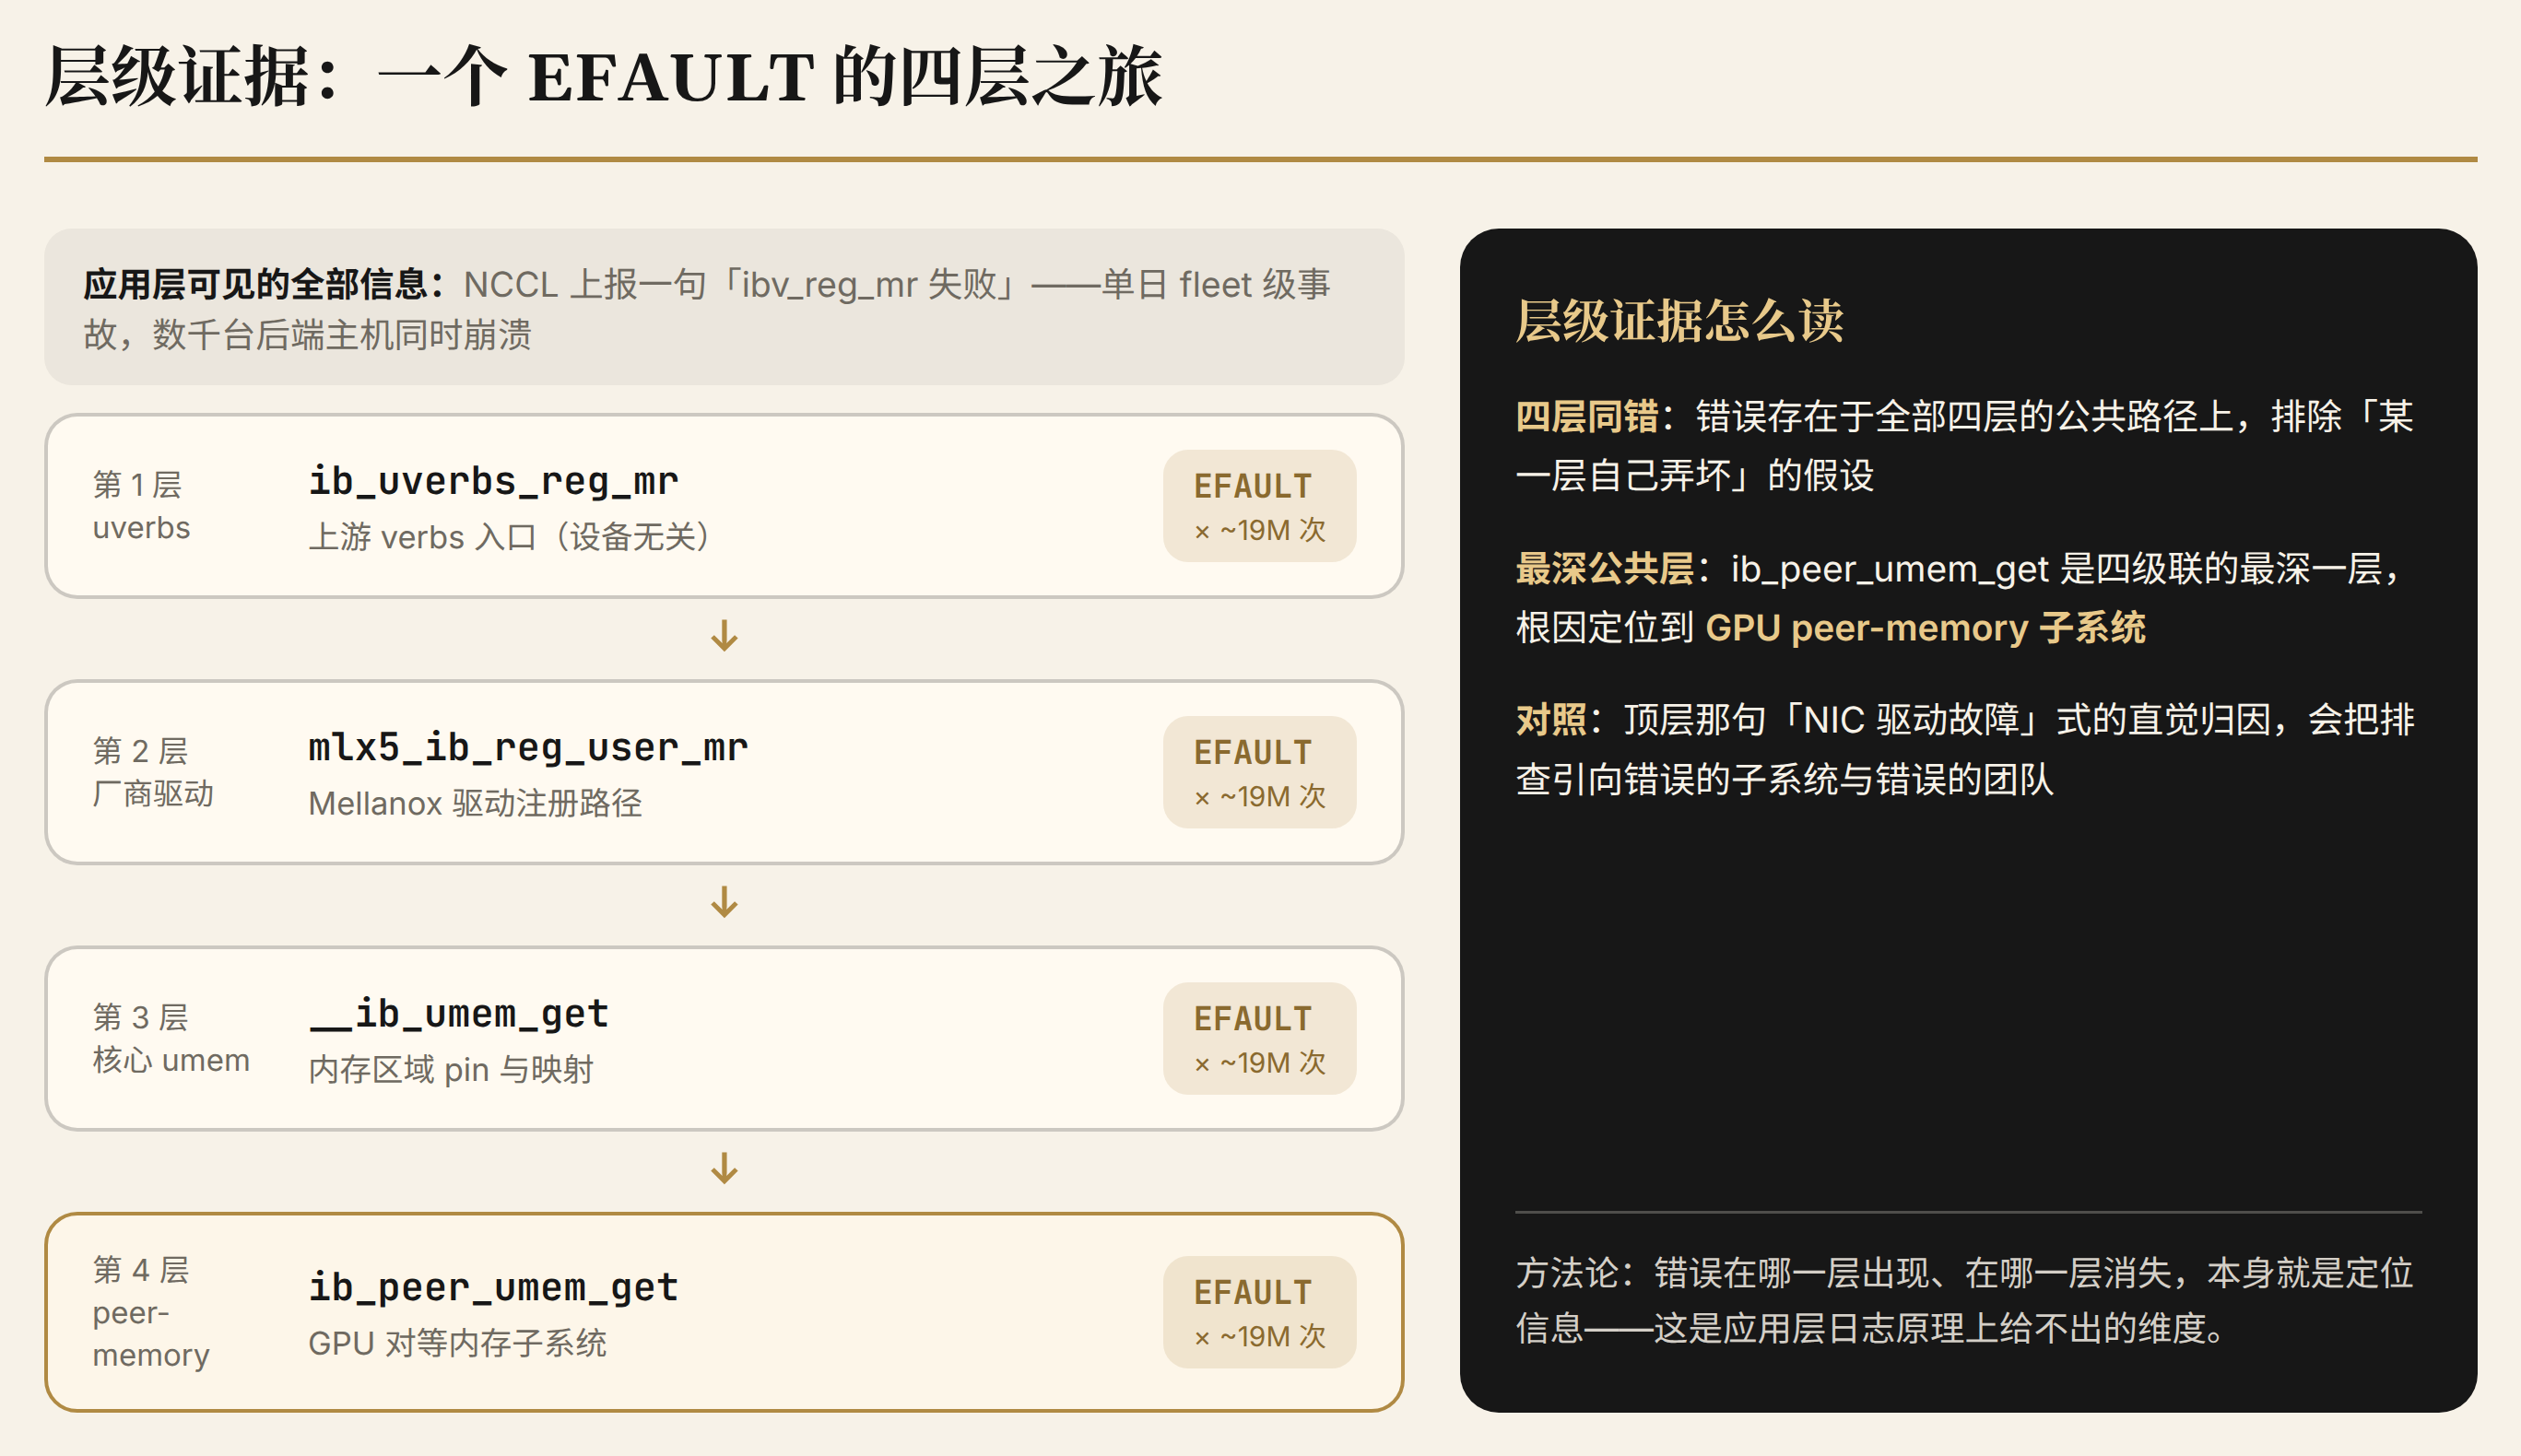Click the down arrow below ib_uverbs_reg_mr card
2521x1456 pixels.
[724, 636]
